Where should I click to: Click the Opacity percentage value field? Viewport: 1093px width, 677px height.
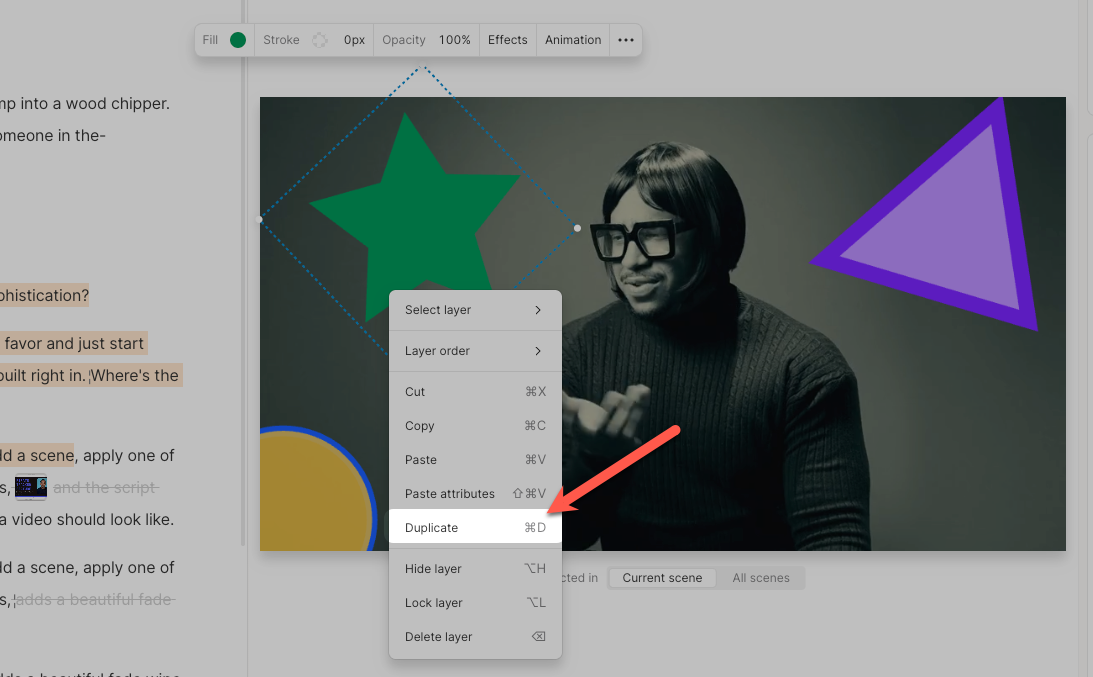[455, 39]
